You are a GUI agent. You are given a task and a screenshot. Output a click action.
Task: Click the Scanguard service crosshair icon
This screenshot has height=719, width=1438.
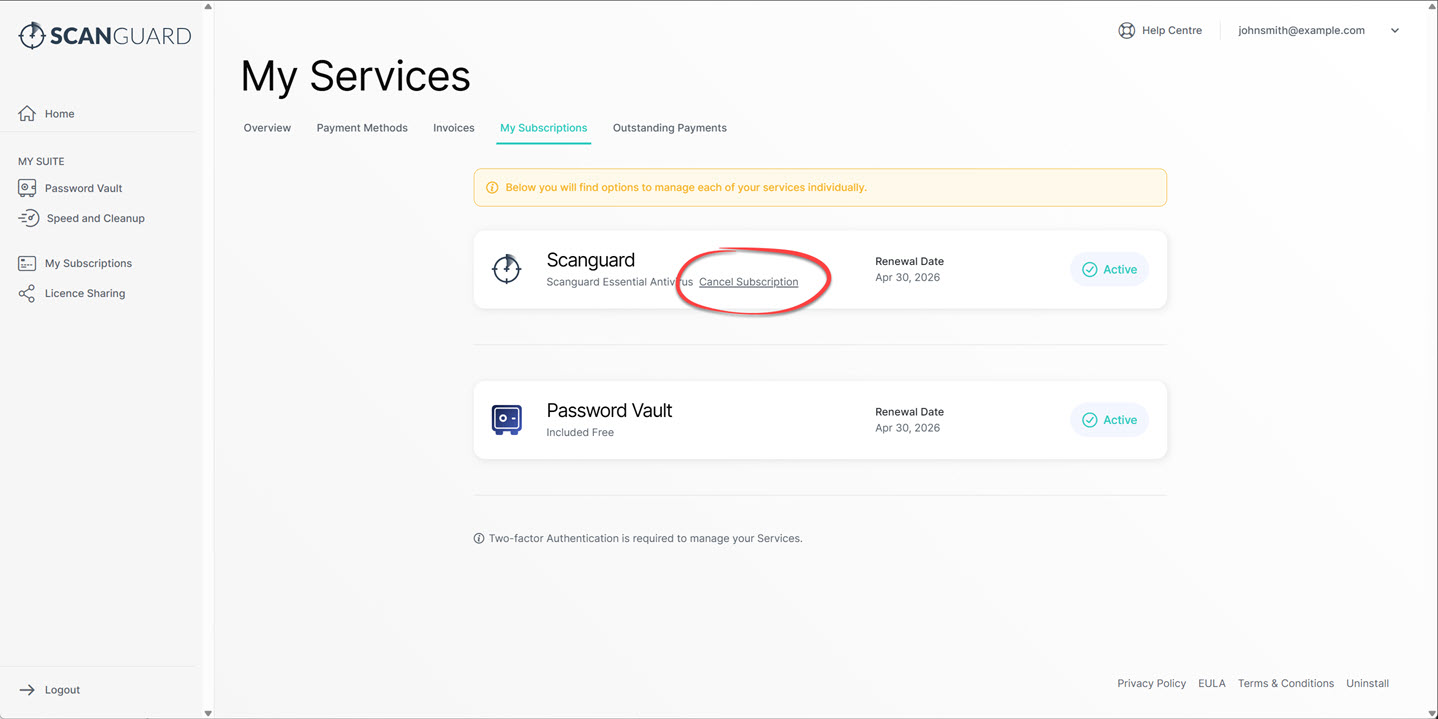coord(507,269)
